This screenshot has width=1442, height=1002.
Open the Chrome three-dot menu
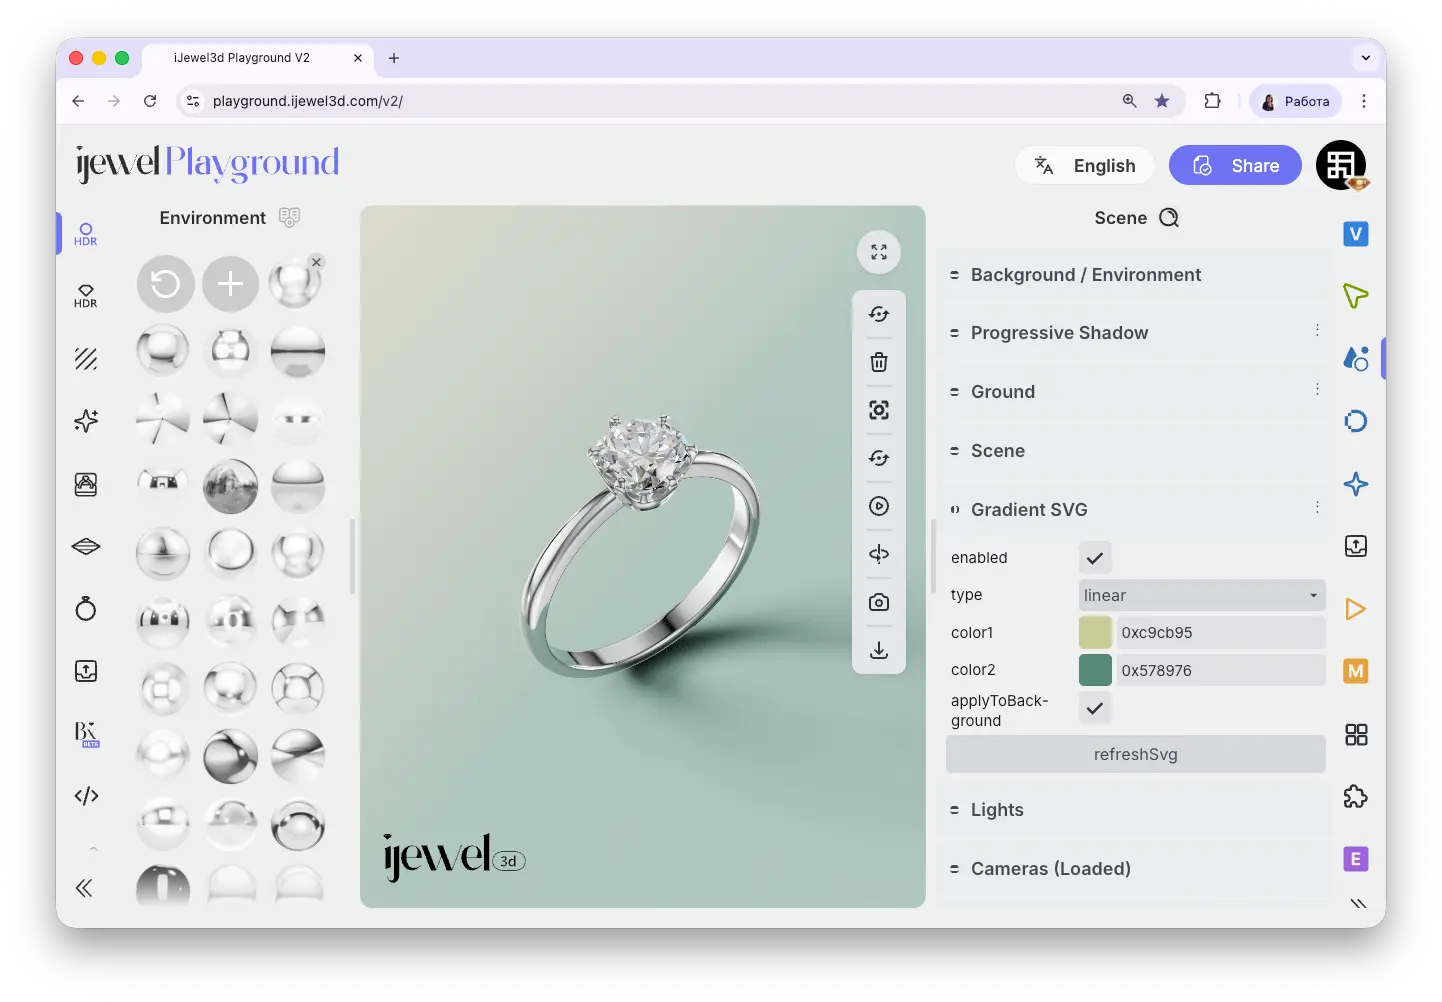pos(1364,101)
